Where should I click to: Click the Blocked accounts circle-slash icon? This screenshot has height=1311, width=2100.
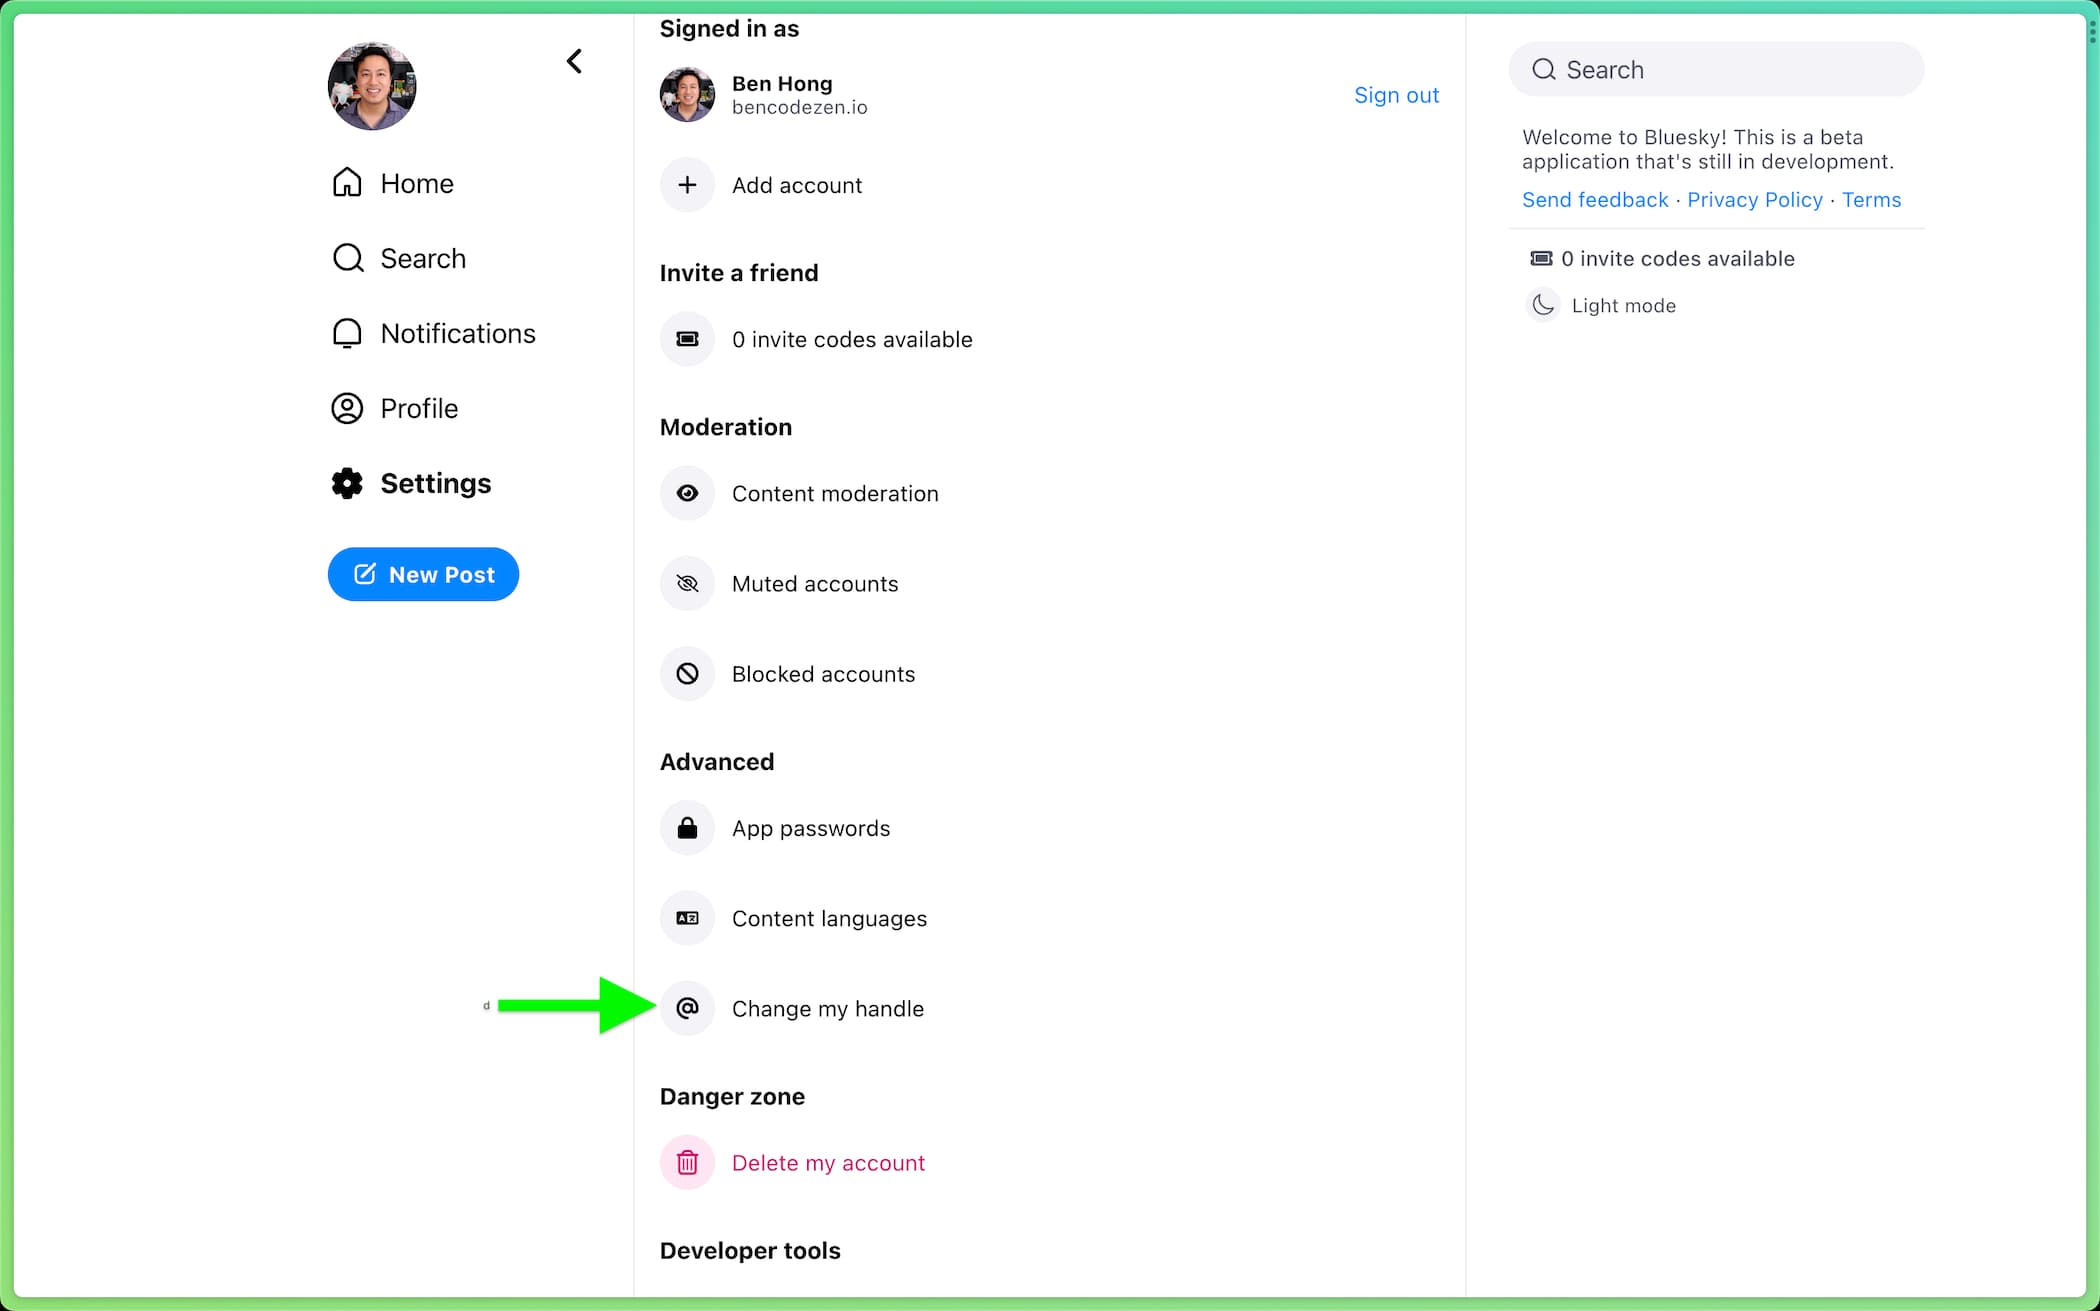[687, 673]
